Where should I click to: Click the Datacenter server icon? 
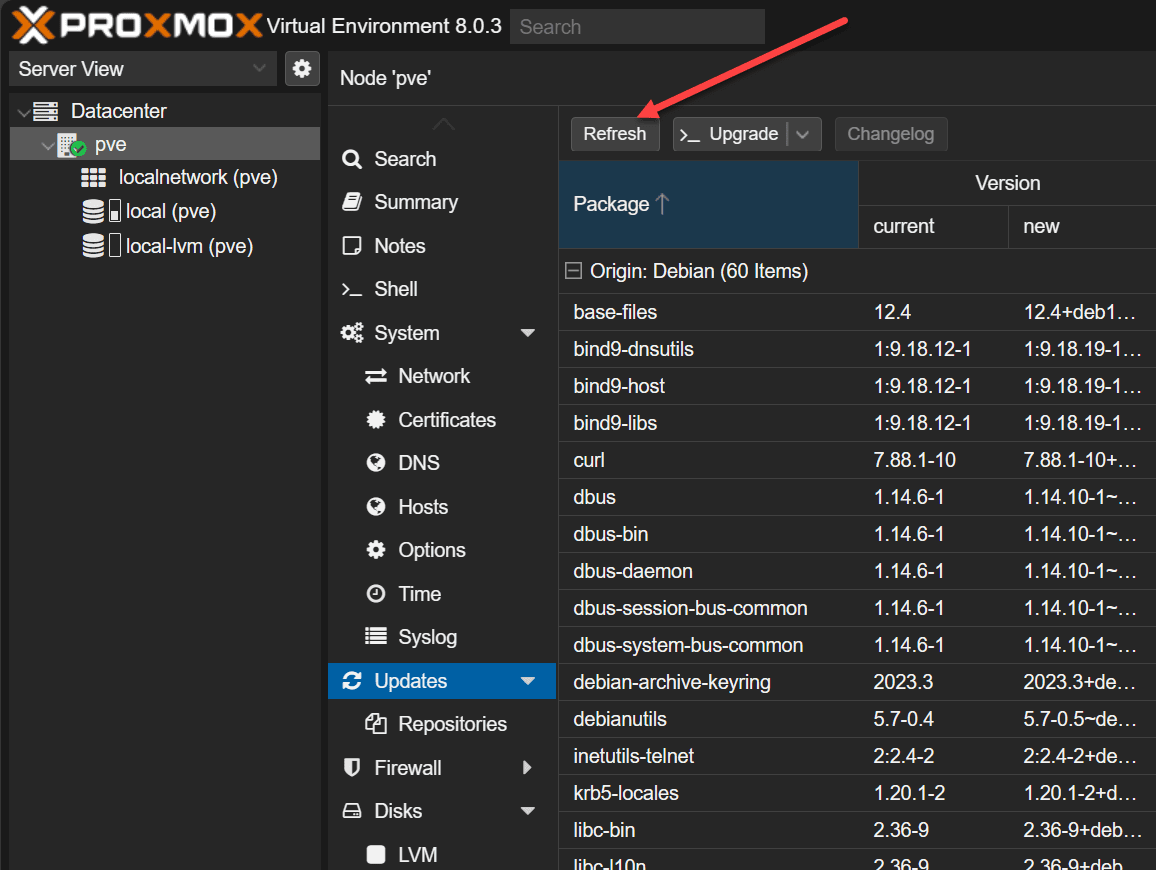click(46, 111)
